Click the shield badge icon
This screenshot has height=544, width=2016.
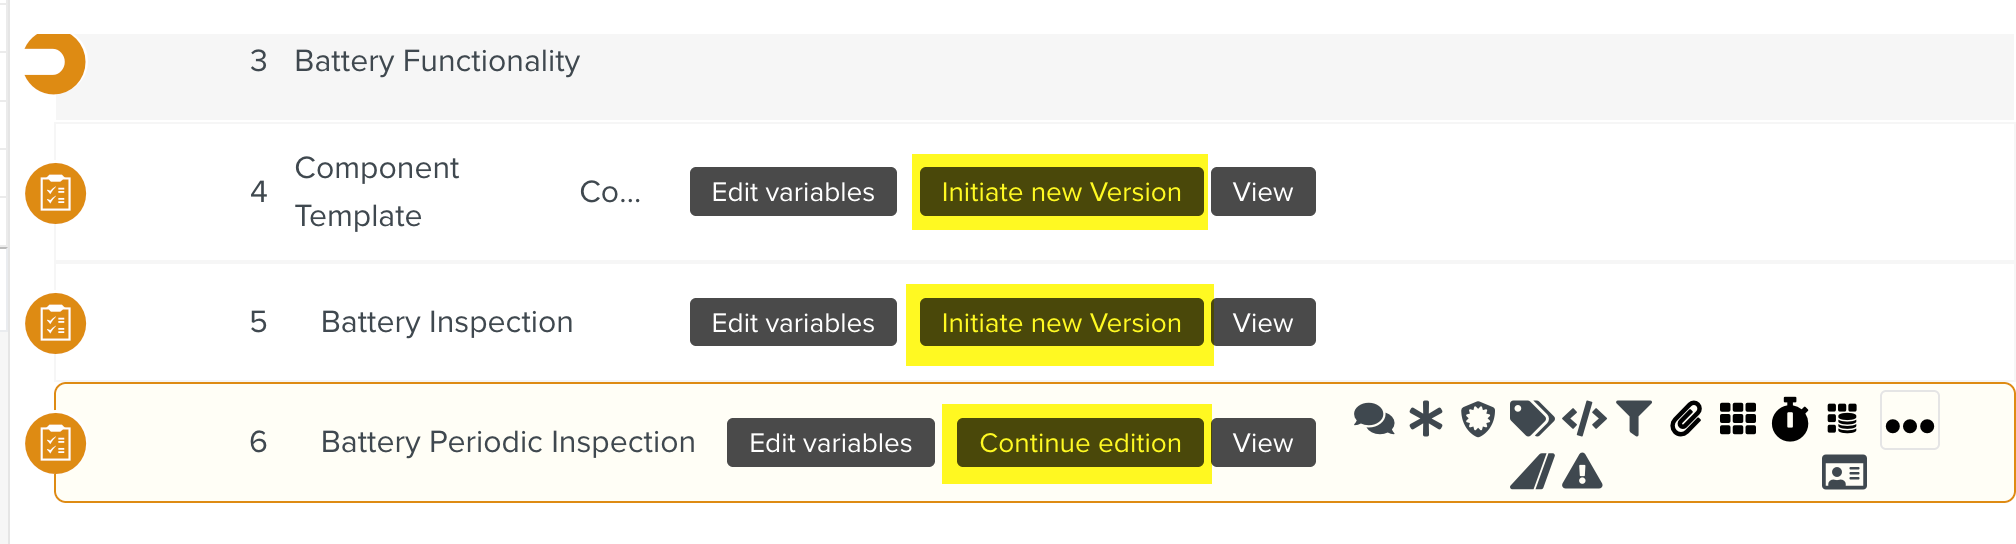[x=1478, y=419]
